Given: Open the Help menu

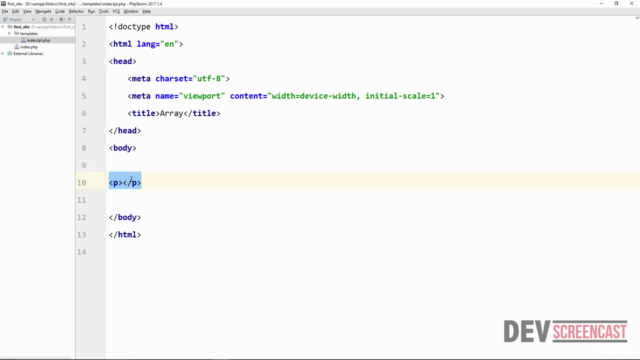Looking at the screenshot, I should tap(147, 11).
